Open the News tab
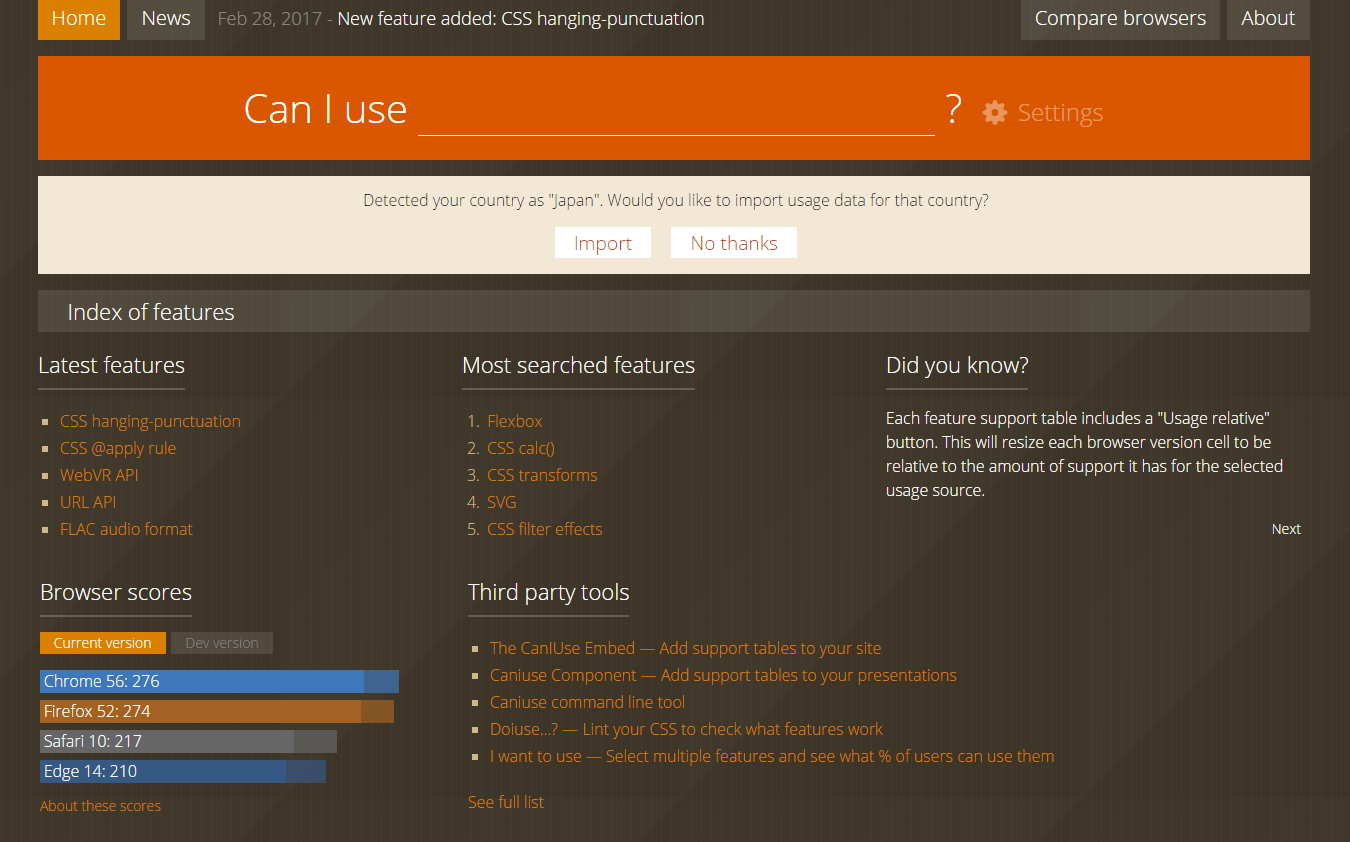The height and width of the screenshot is (842, 1350). [x=166, y=19]
